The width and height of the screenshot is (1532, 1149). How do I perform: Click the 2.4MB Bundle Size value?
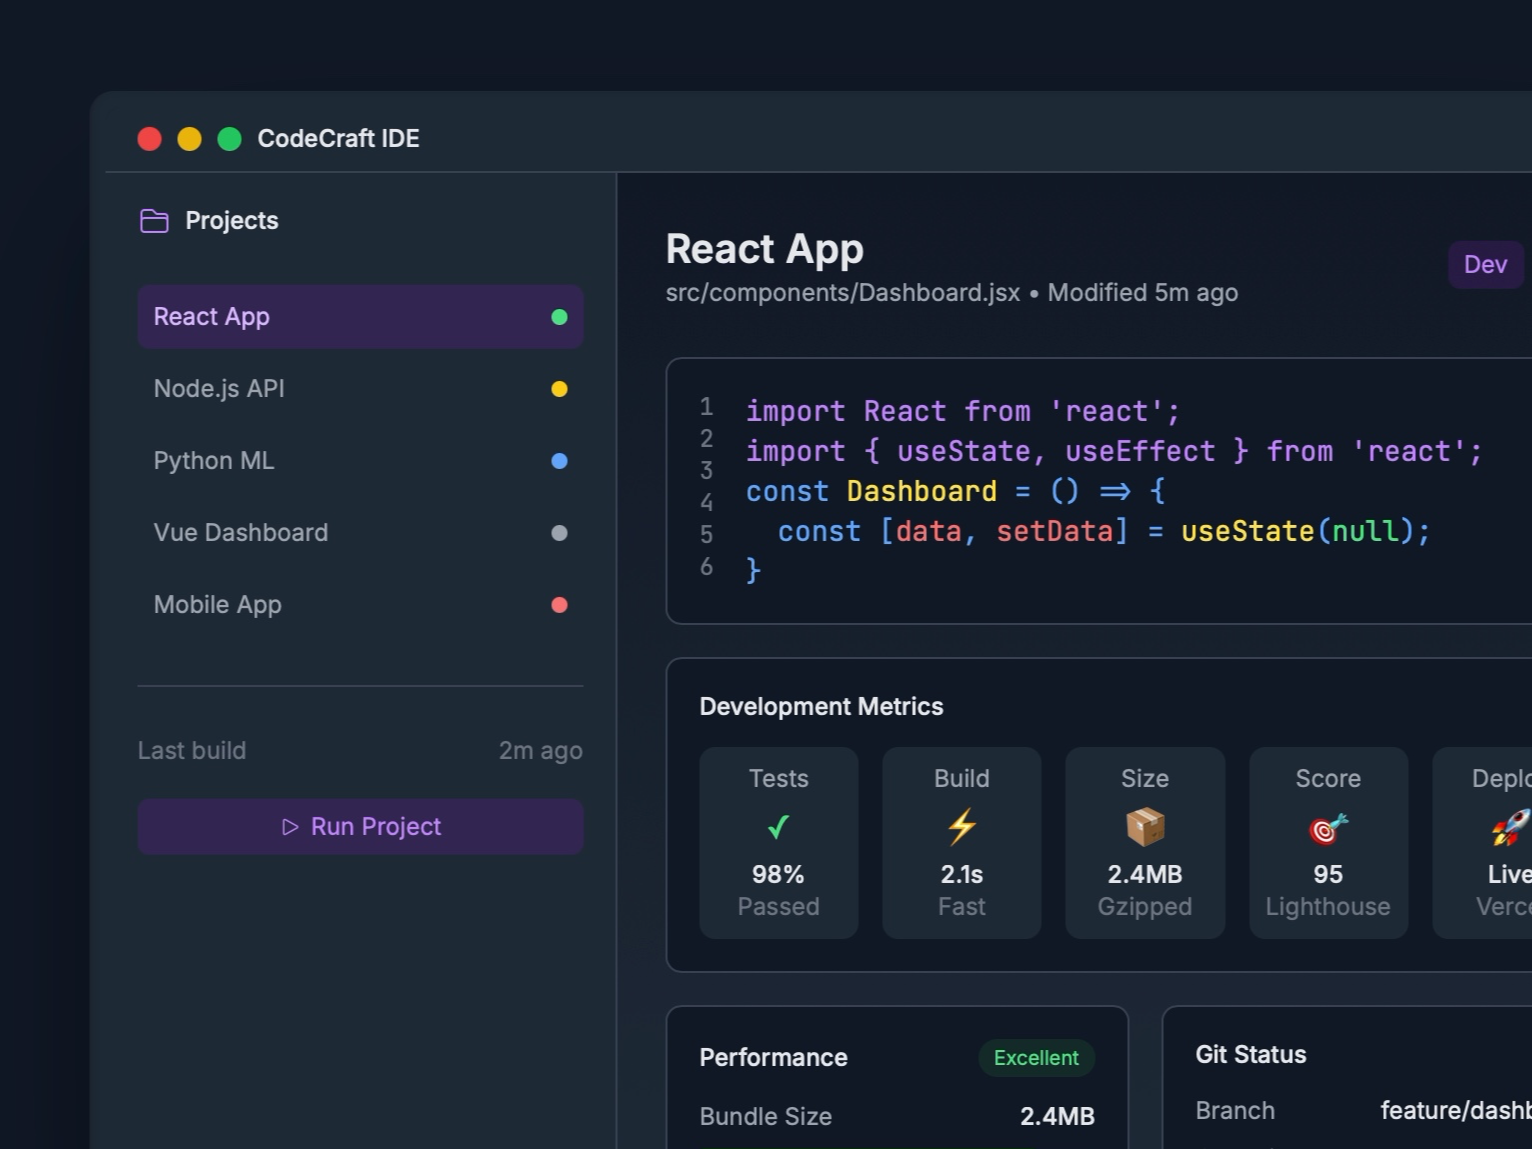(x=1057, y=1116)
